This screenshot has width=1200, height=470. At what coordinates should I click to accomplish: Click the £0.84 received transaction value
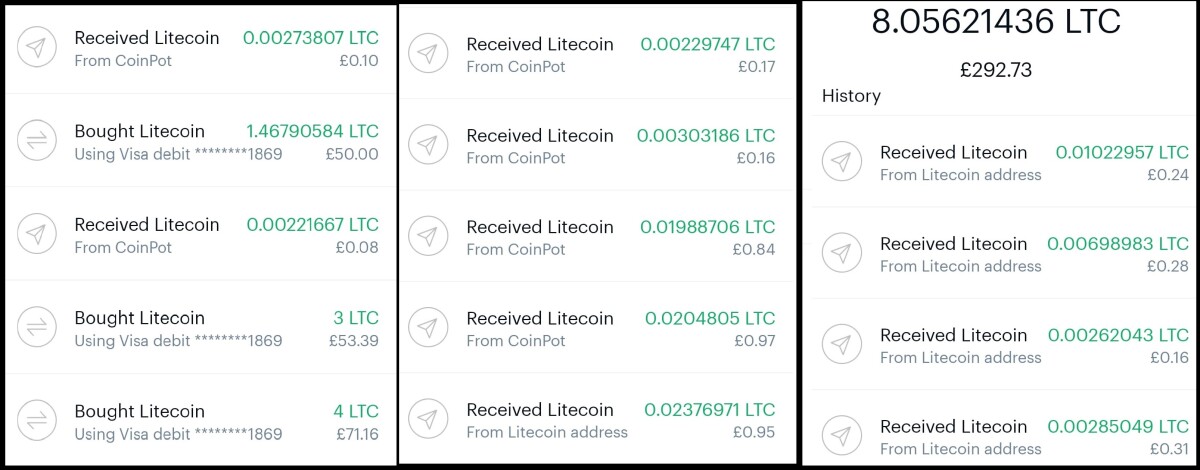(x=755, y=250)
